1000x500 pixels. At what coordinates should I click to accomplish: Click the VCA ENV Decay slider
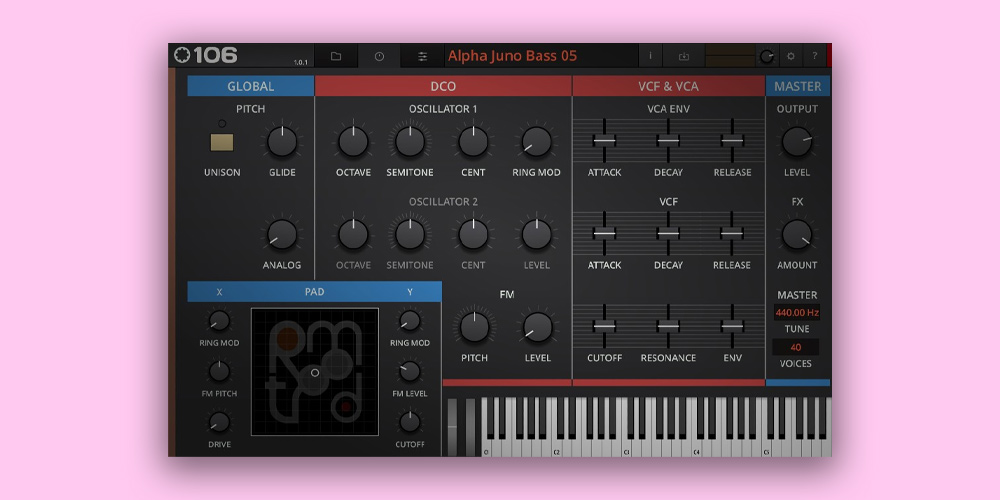(668, 140)
